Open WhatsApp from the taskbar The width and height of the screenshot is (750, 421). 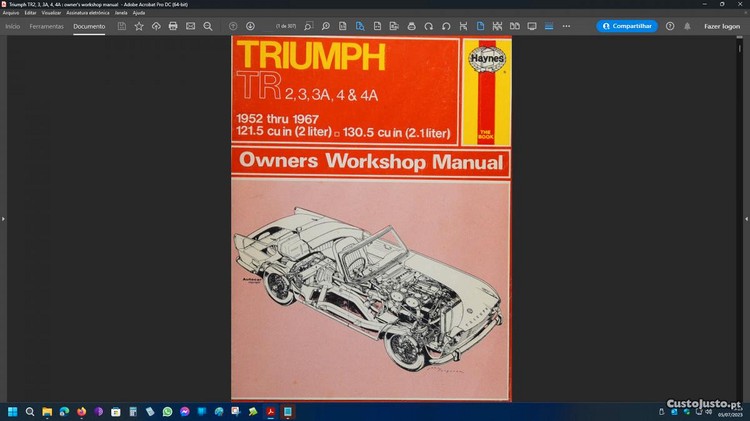click(x=167, y=411)
